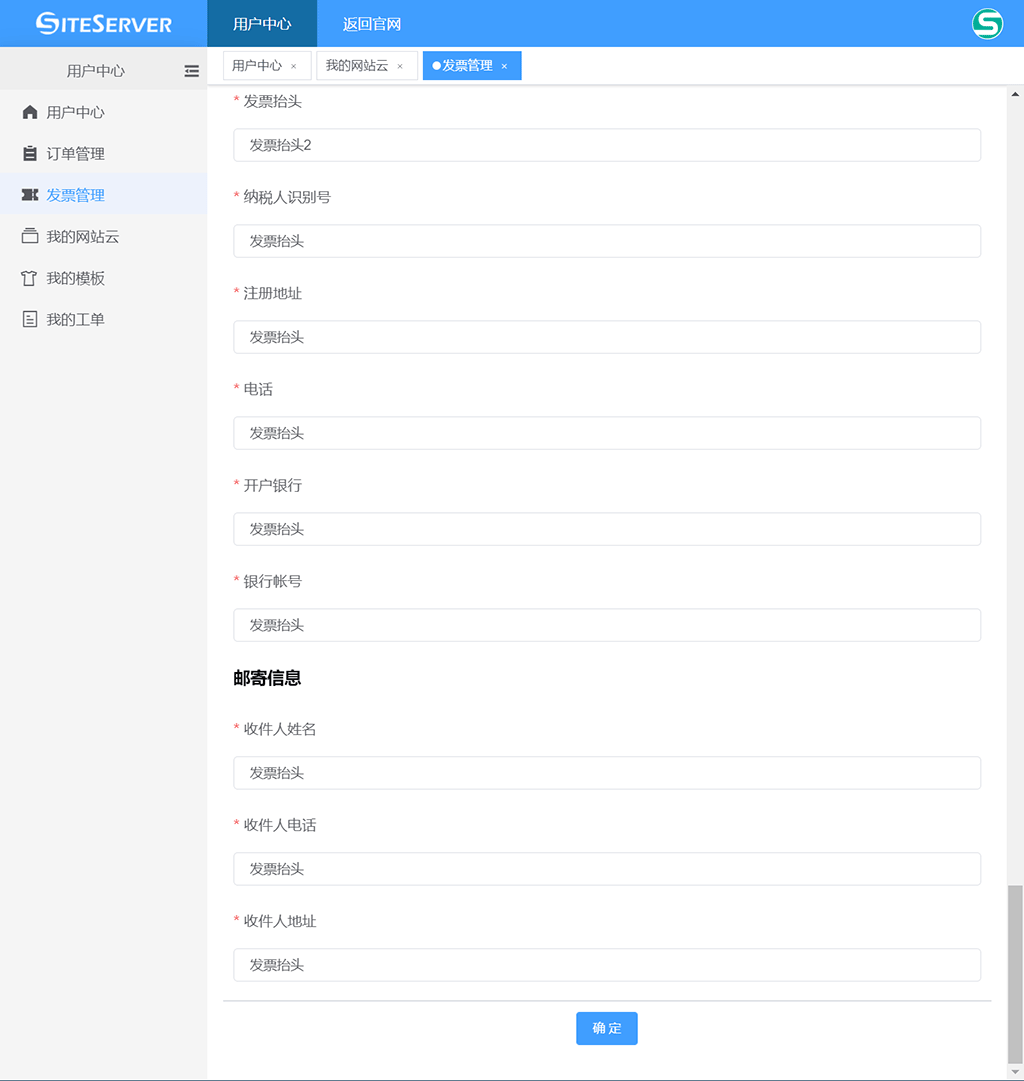
Task: Select 返回官网 in the top navigation
Action: click(x=372, y=24)
